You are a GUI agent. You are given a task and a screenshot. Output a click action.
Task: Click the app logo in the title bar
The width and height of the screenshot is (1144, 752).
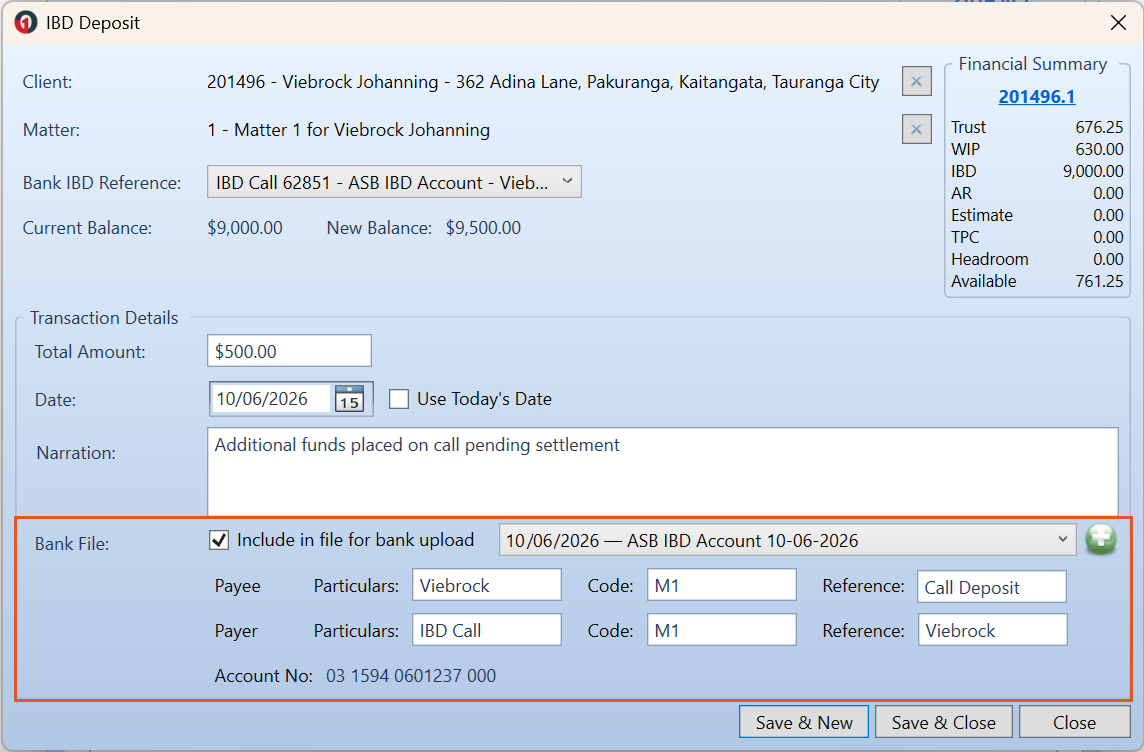[x=26, y=23]
